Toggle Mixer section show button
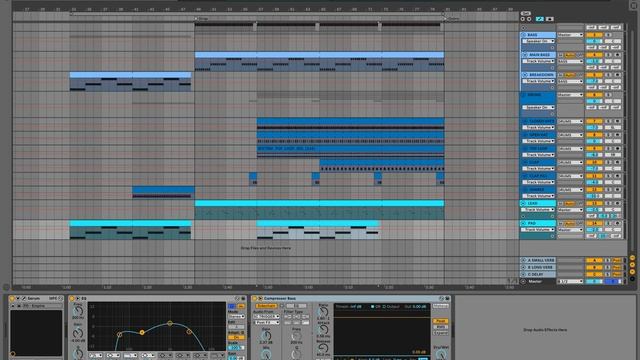The height and width of the screenshot is (360, 640). [632, 271]
